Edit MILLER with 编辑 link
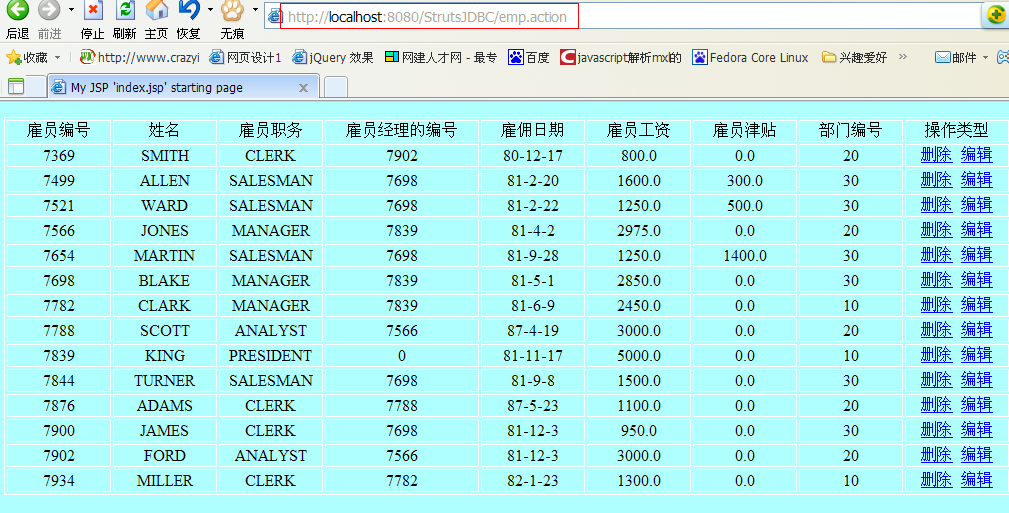The width and height of the screenshot is (1009, 513). [x=976, y=480]
